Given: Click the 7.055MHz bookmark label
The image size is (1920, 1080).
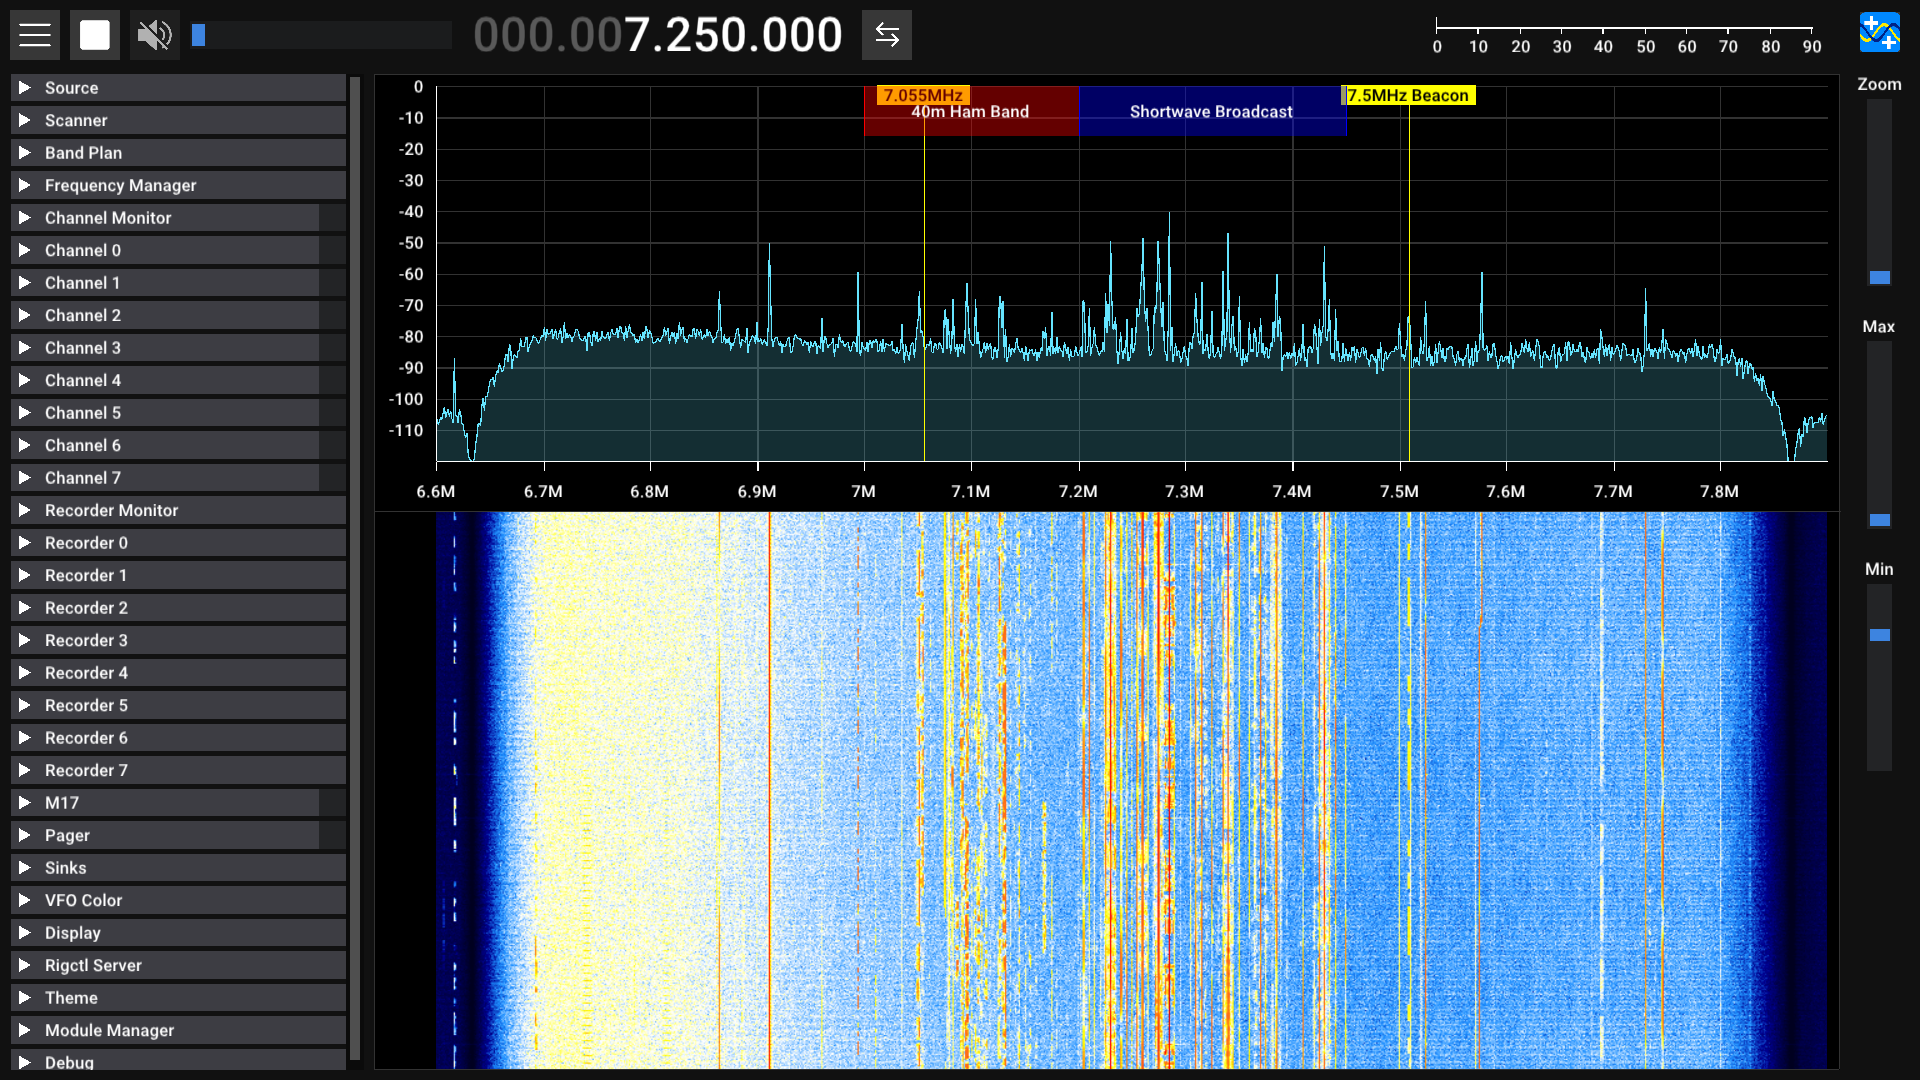Looking at the screenshot, I should coord(922,96).
